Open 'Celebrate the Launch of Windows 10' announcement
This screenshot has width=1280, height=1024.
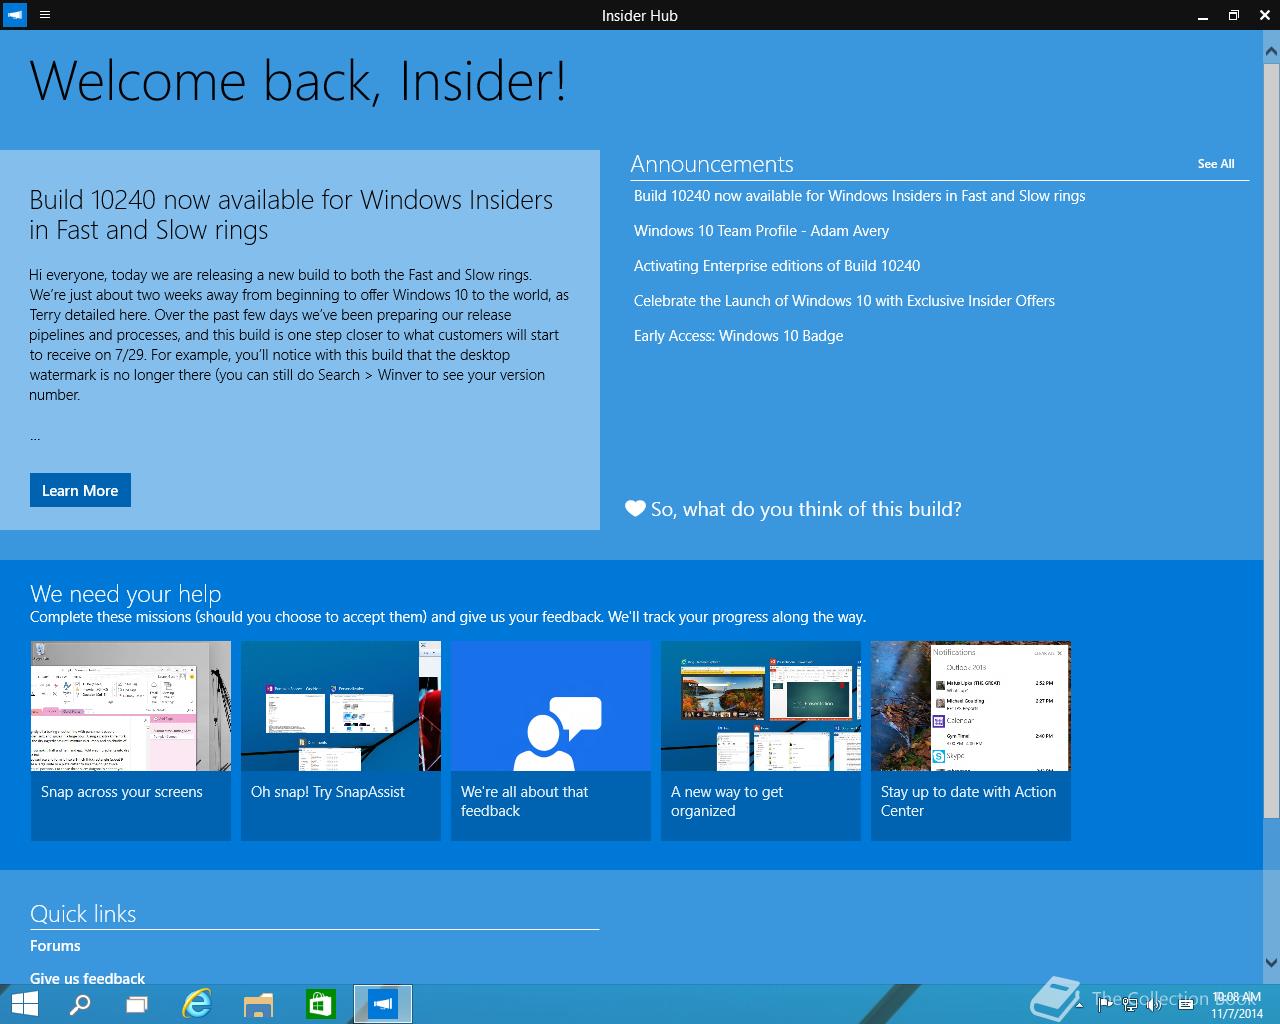[844, 301]
